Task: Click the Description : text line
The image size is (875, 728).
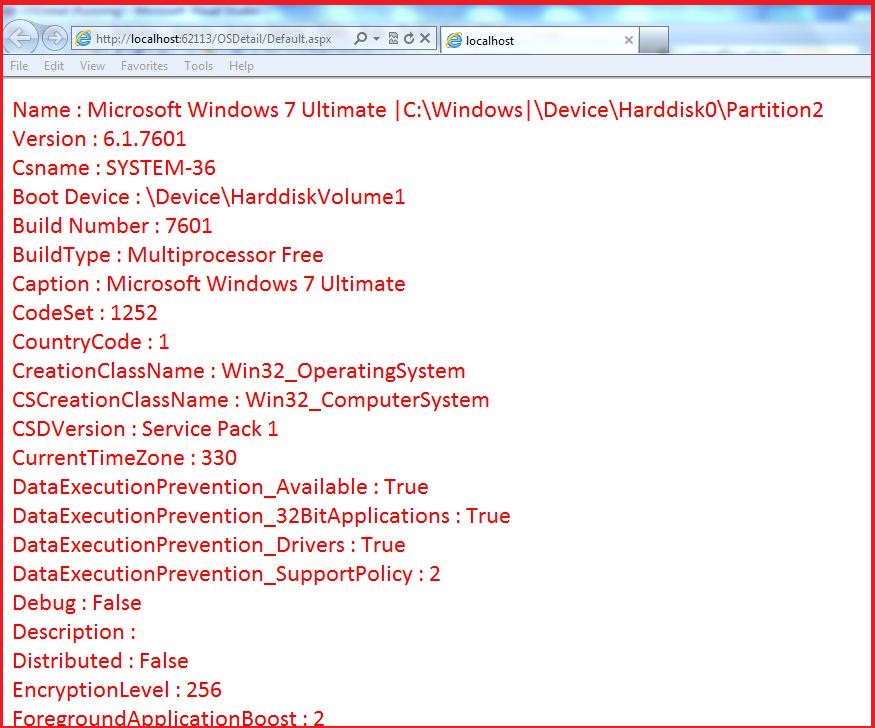Action: (x=74, y=632)
